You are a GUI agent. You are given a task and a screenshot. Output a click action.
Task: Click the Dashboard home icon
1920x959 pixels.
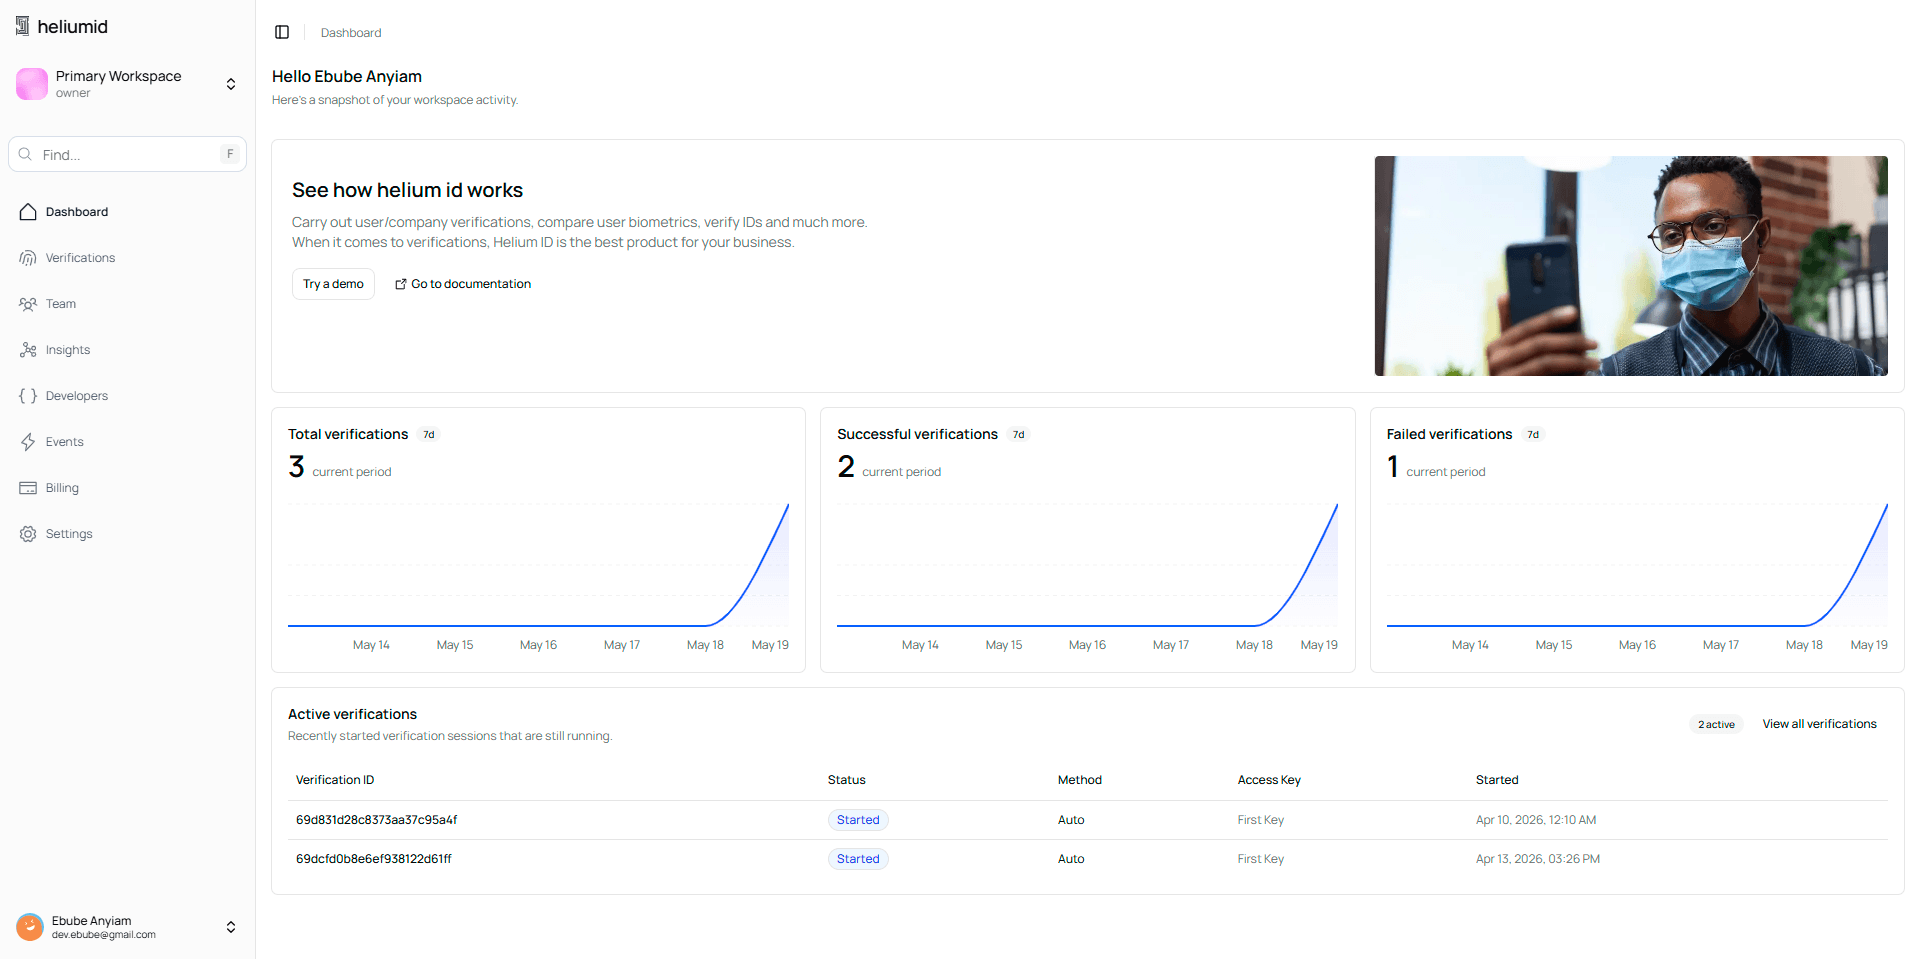(28, 212)
